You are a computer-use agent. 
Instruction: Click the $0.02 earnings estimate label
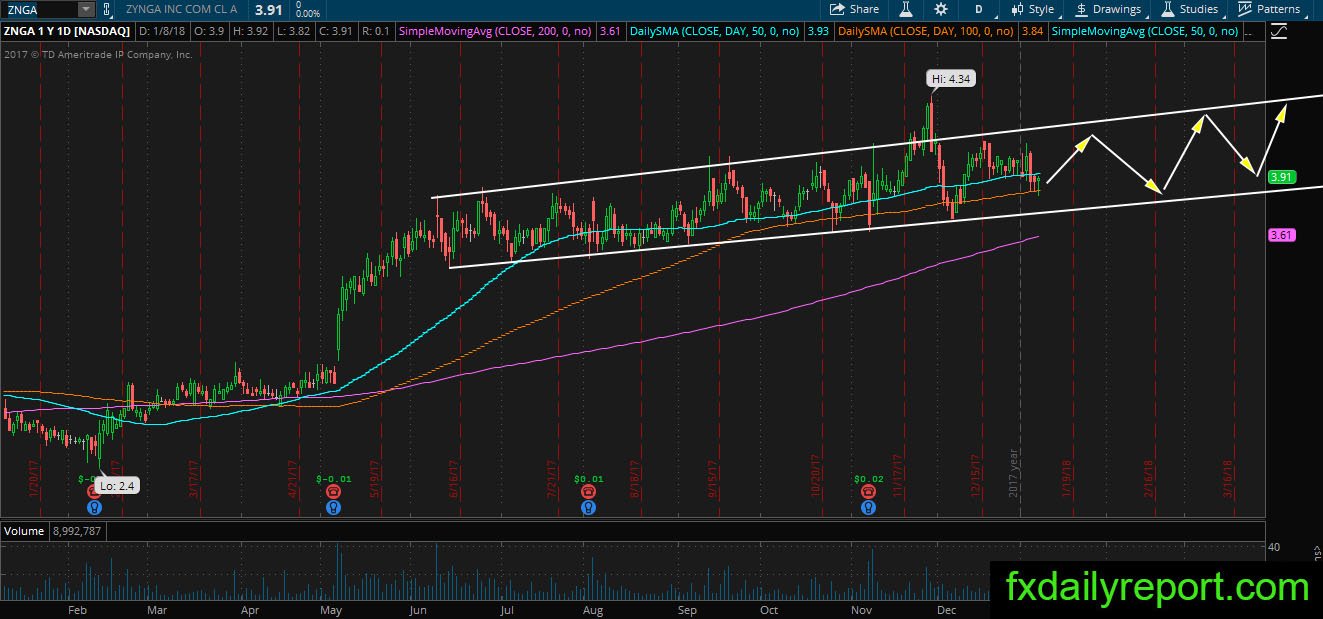point(869,479)
